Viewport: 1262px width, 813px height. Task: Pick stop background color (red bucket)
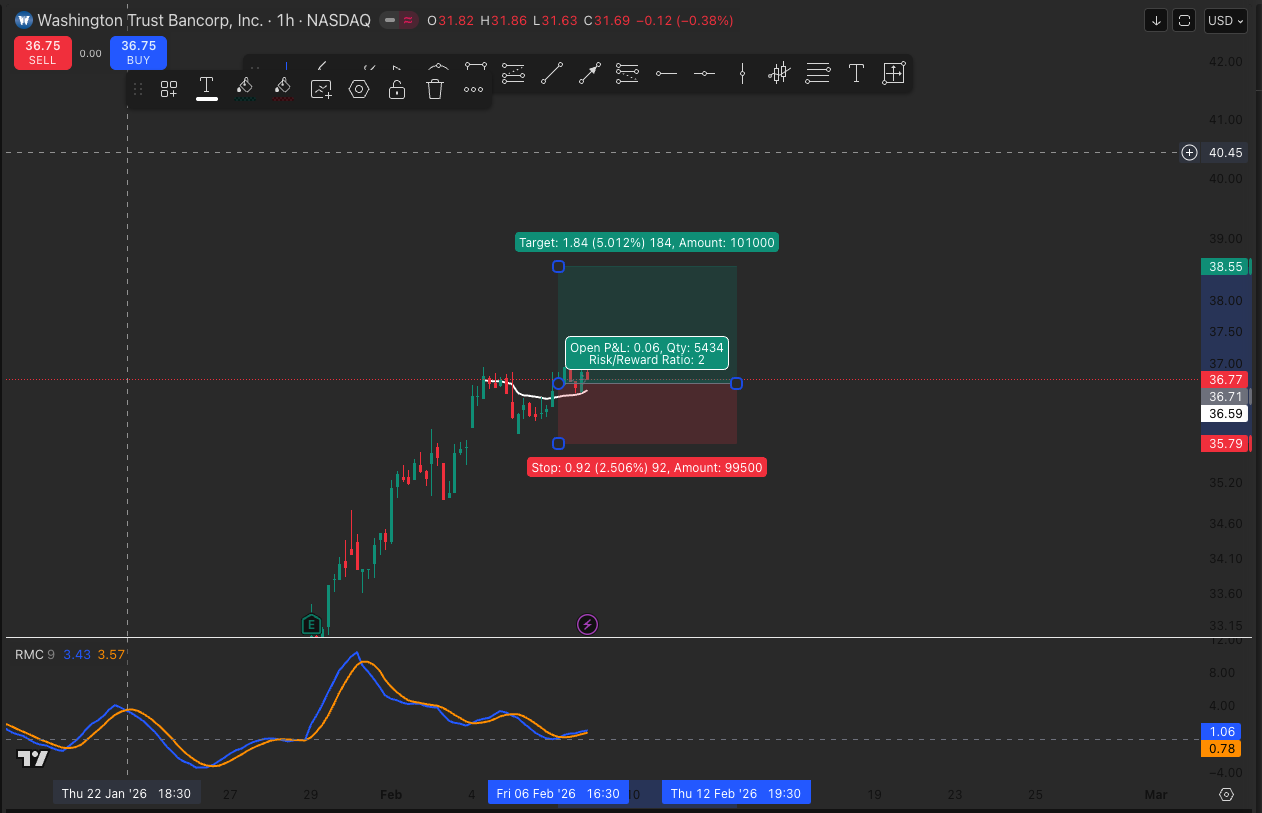(x=282, y=88)
